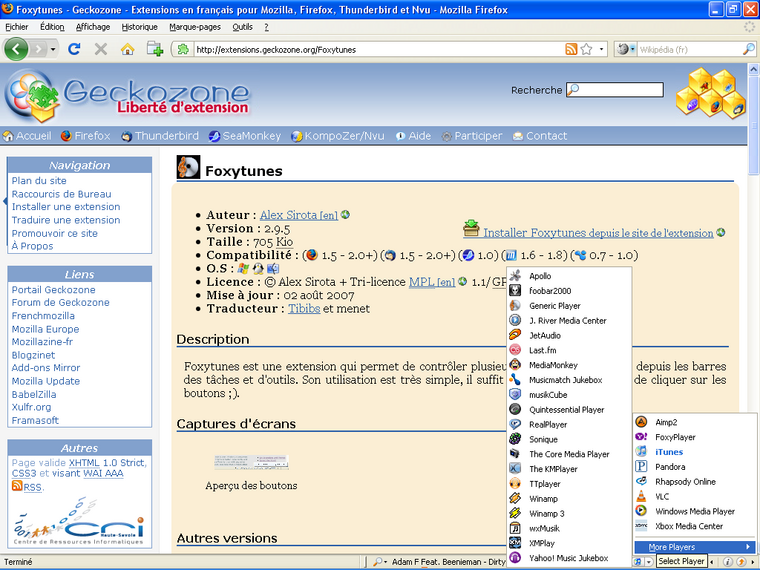760x570 pixels.
Task: Click the FoxyTunes info icon in the status bar
Action: click(728, 562)
